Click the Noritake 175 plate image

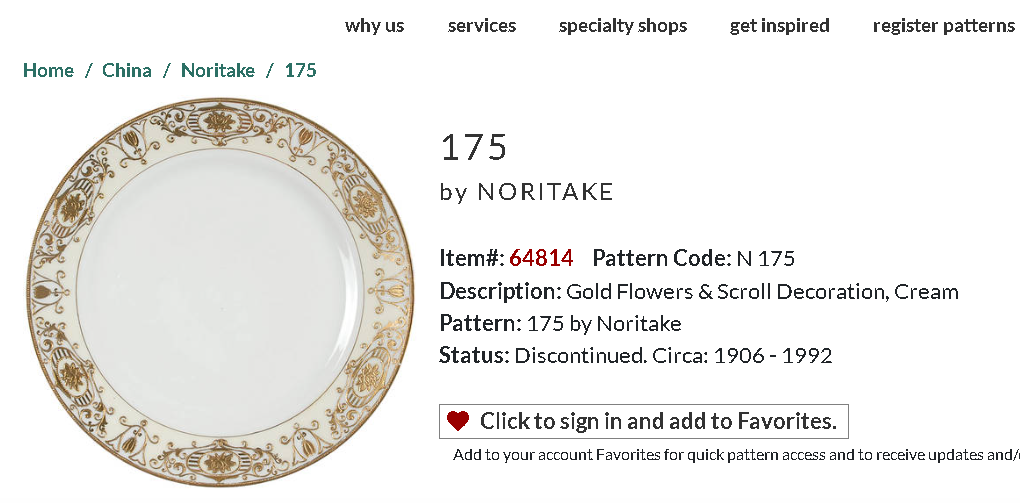(221, 292)
